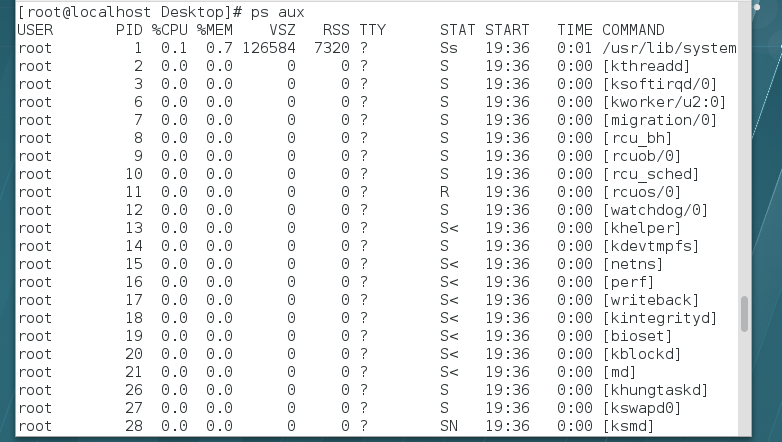Click the [netns] process name
The width and height of the screenshot is (782, 442).
(633, 264)
